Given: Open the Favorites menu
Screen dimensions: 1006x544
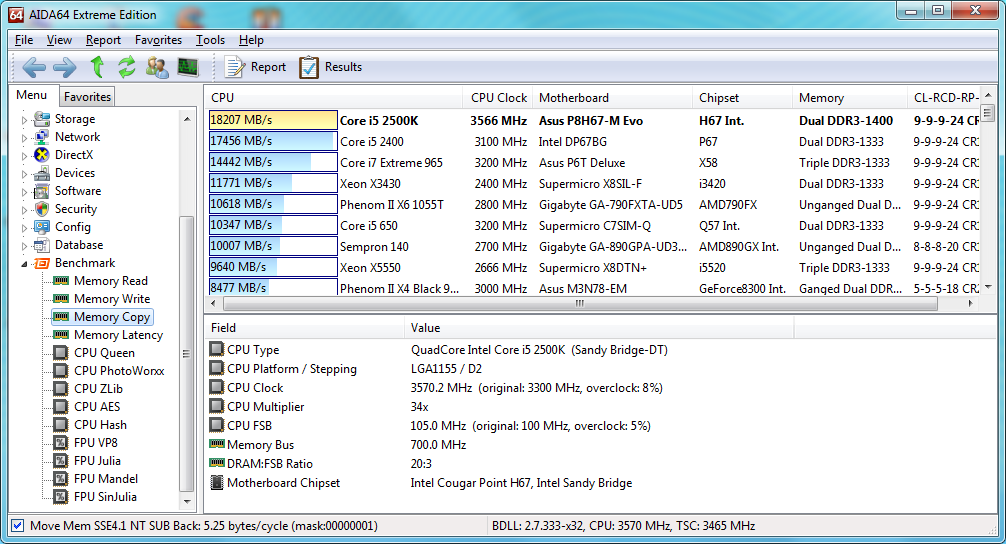Looking at the screenshot, I should [158, 40].
